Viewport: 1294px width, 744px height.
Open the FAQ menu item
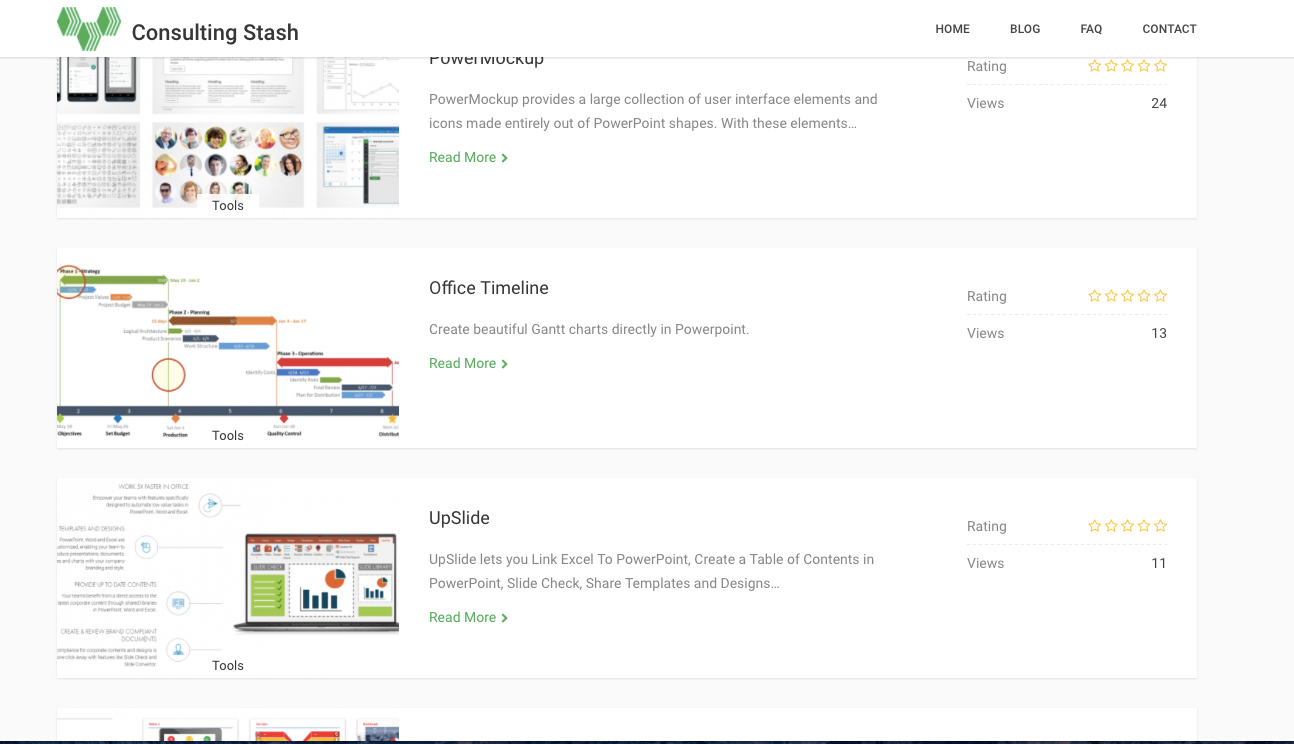point(1091,29)
